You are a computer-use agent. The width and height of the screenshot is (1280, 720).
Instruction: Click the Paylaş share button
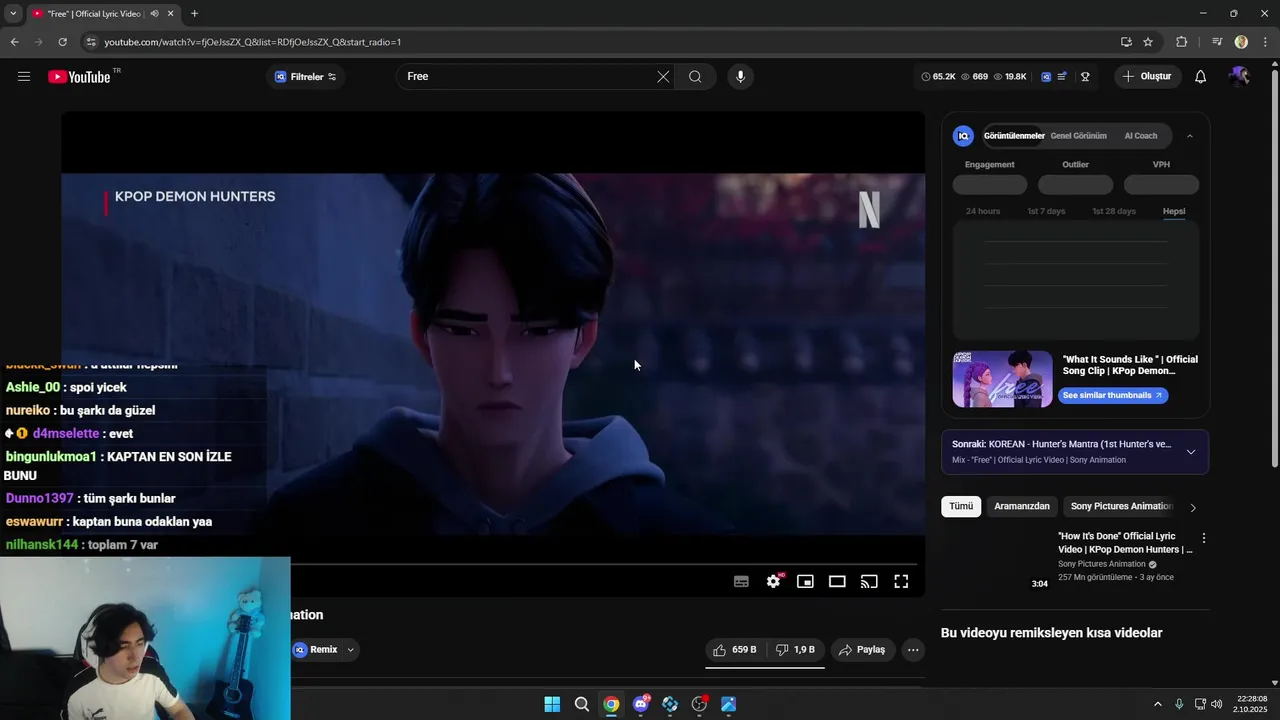(x=862, y=650)
